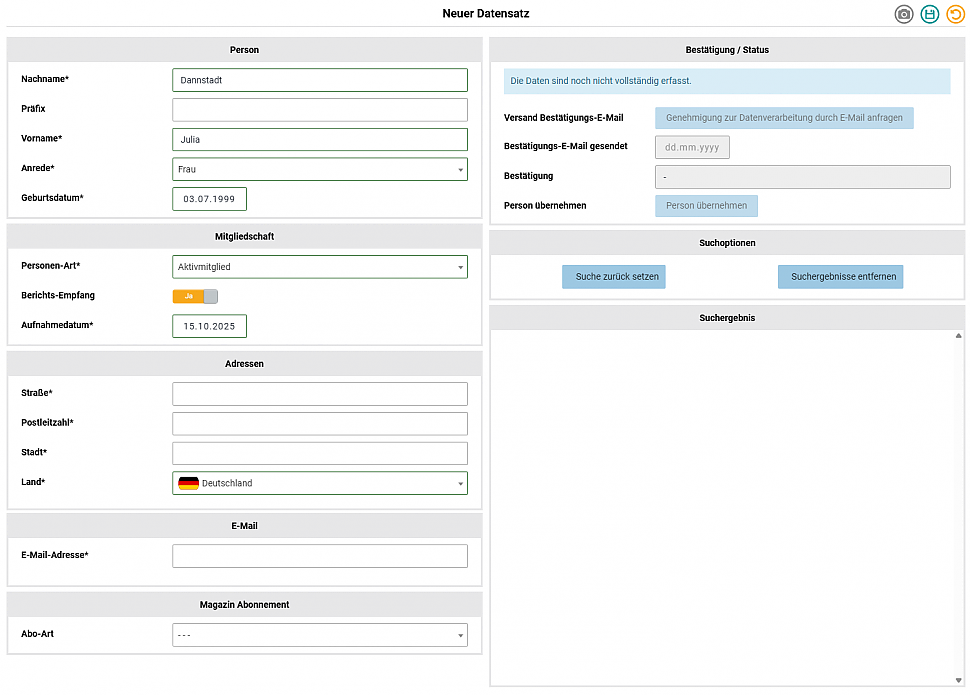Screen dimensions: 970x695
Task: Focus the Straße input field
Action: pyautogui.click(x=319, y=394)
